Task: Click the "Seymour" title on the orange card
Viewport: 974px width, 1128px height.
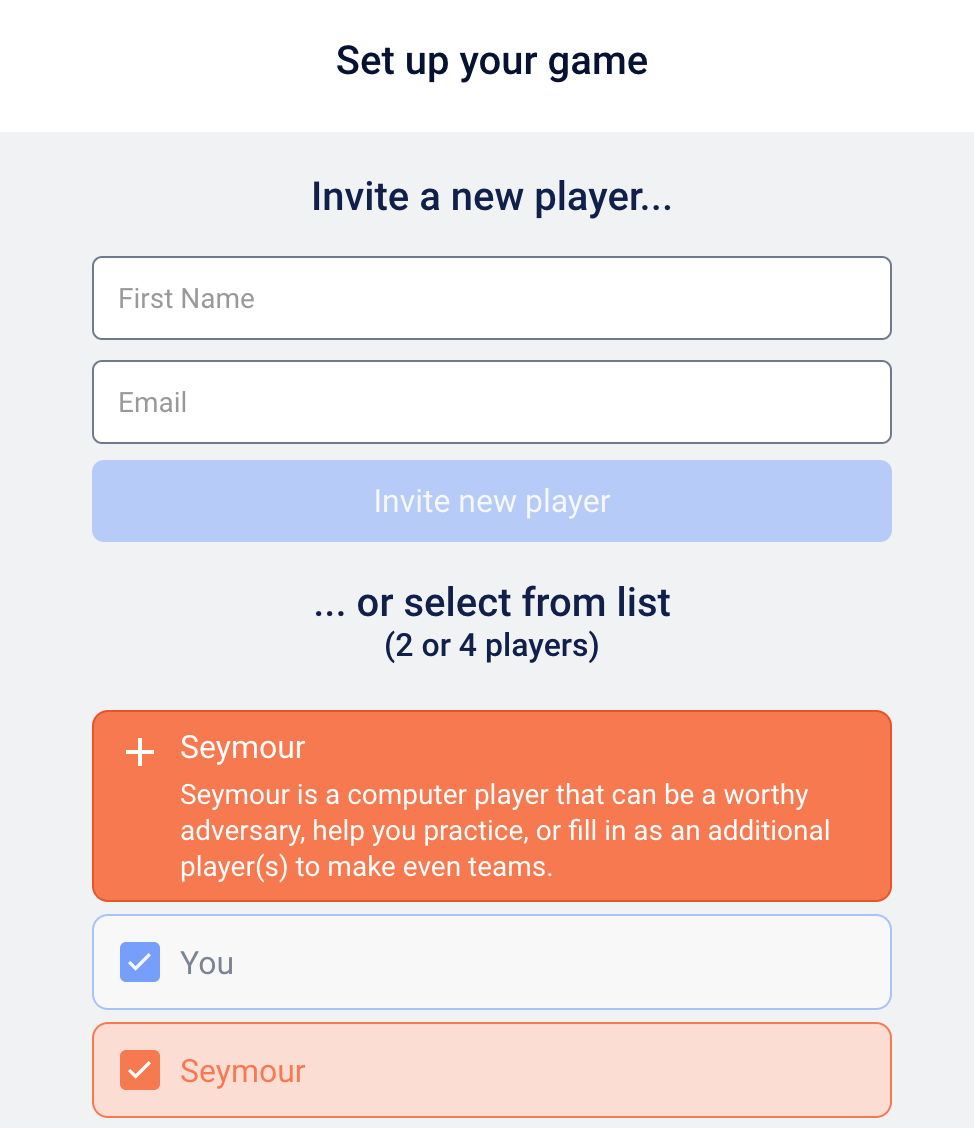Action: (242, 747)
